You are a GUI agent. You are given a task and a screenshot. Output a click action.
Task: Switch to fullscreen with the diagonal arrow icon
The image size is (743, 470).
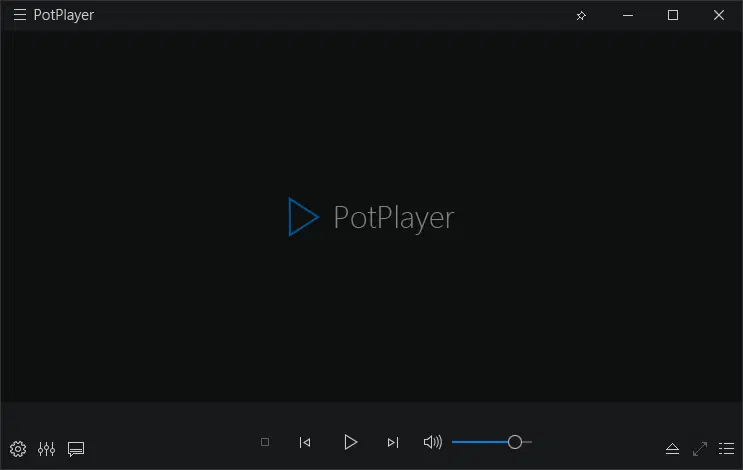coord(700,449)
